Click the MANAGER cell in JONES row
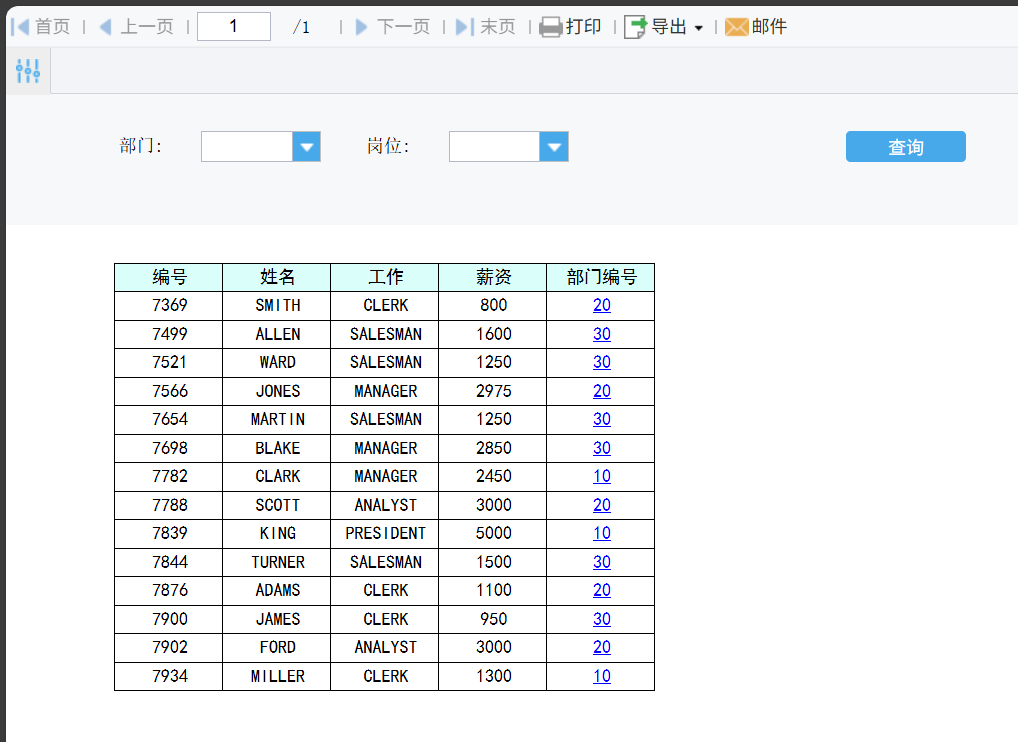 (x=385, y=391)
